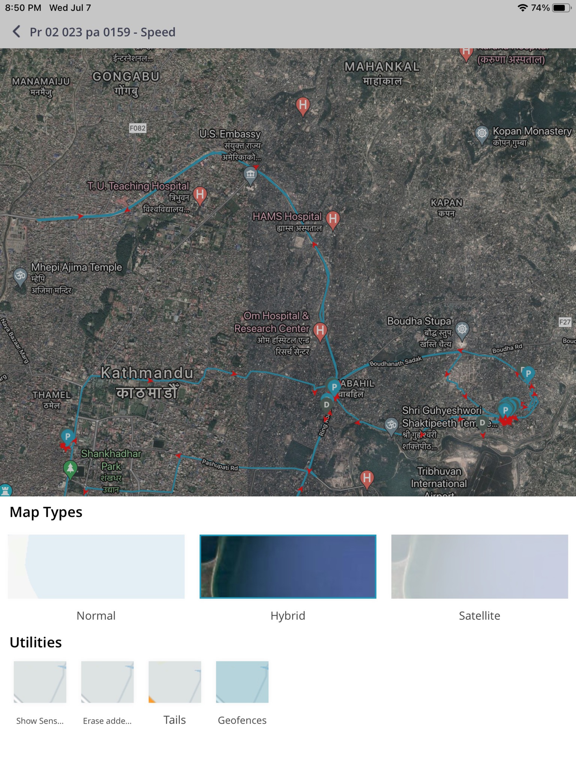
Task: Tap the Kopan Monastery marker
Action: pyautogui.click(x=482, y=134)
